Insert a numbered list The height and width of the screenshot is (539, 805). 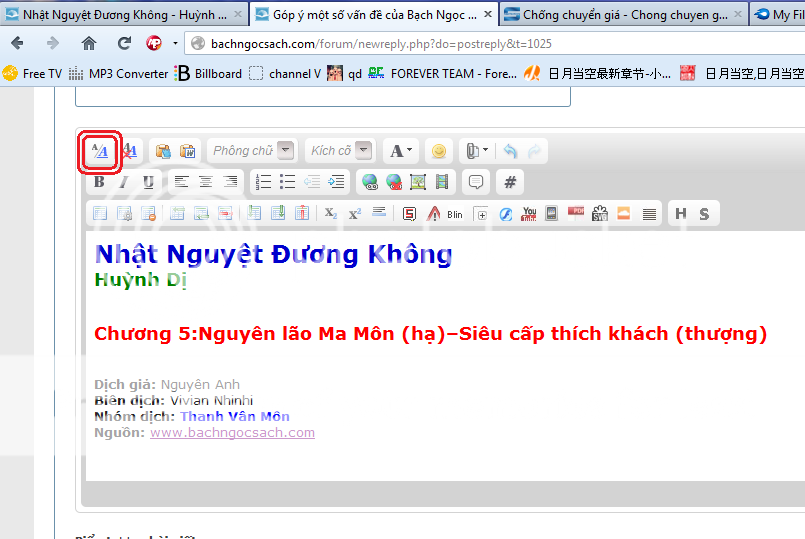[263, 182]
